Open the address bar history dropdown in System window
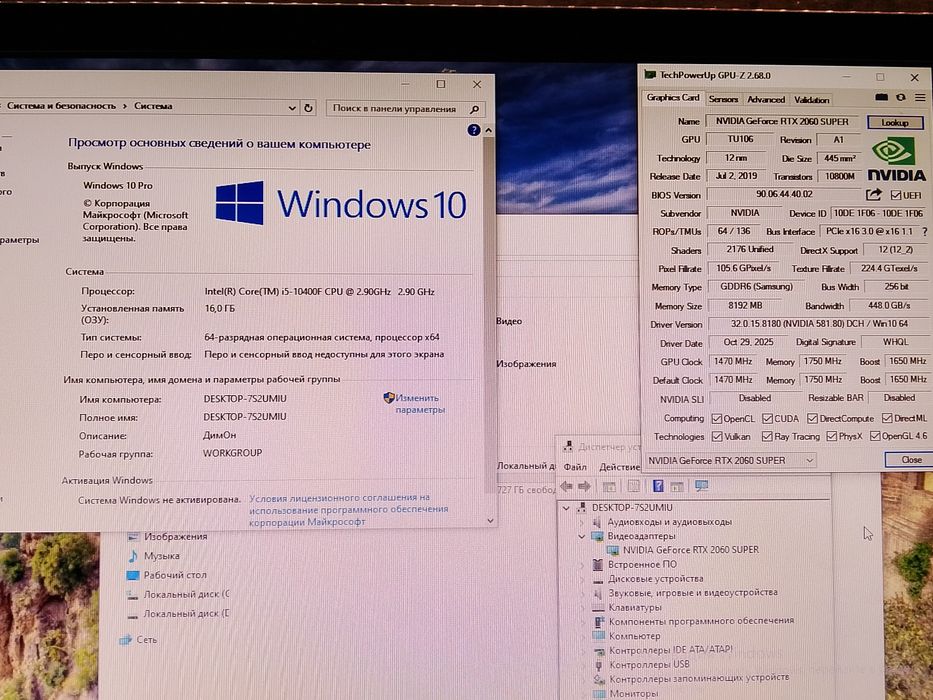This screenshot has width=933, height=700. [x=292, y=108]
